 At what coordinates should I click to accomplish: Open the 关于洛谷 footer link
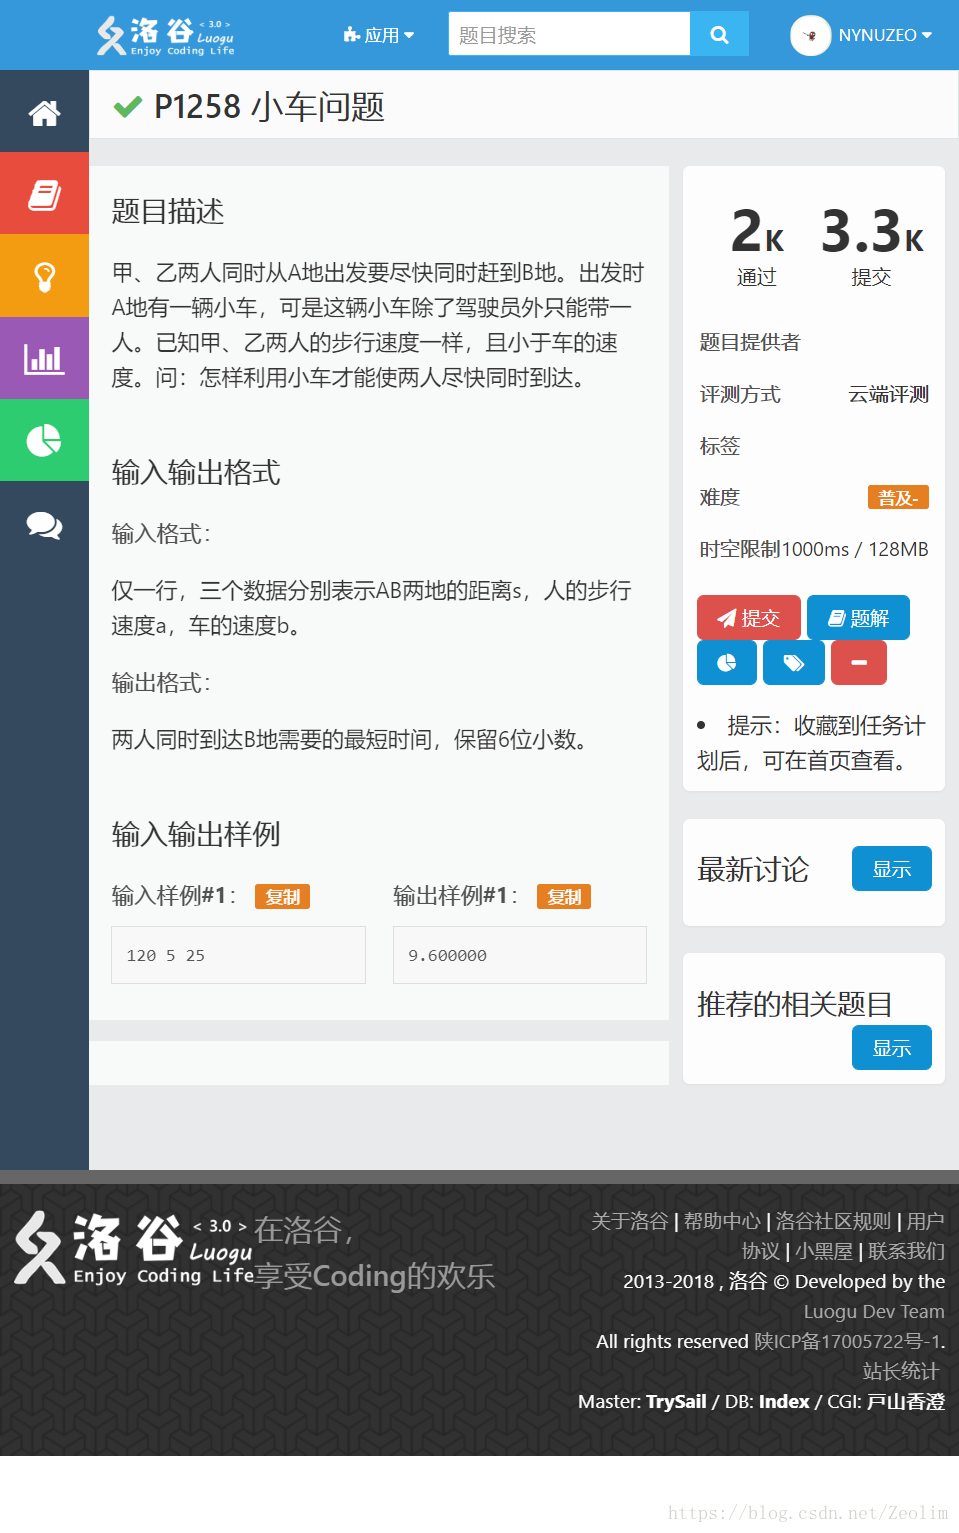click(x=629, y=1221)
